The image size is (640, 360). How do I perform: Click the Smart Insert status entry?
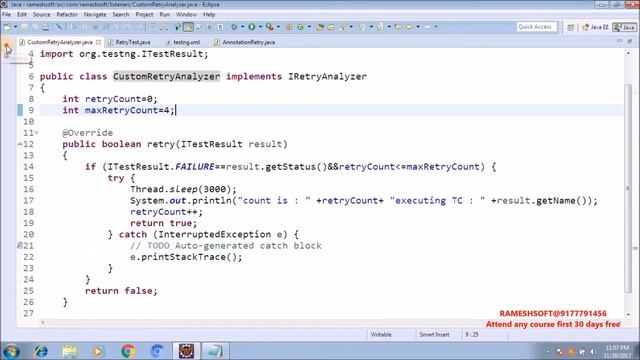[434, 335]
